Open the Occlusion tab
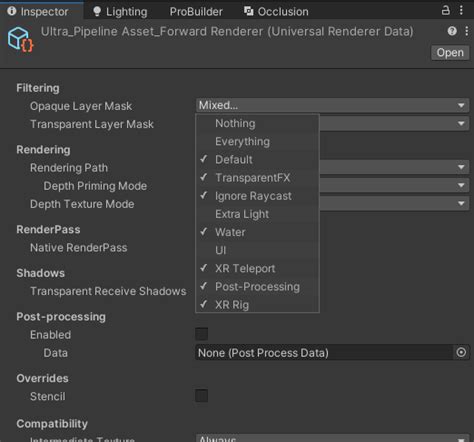The width and height of the screenshot is (474, 442). pyautogui.click(x=276, y=12)
